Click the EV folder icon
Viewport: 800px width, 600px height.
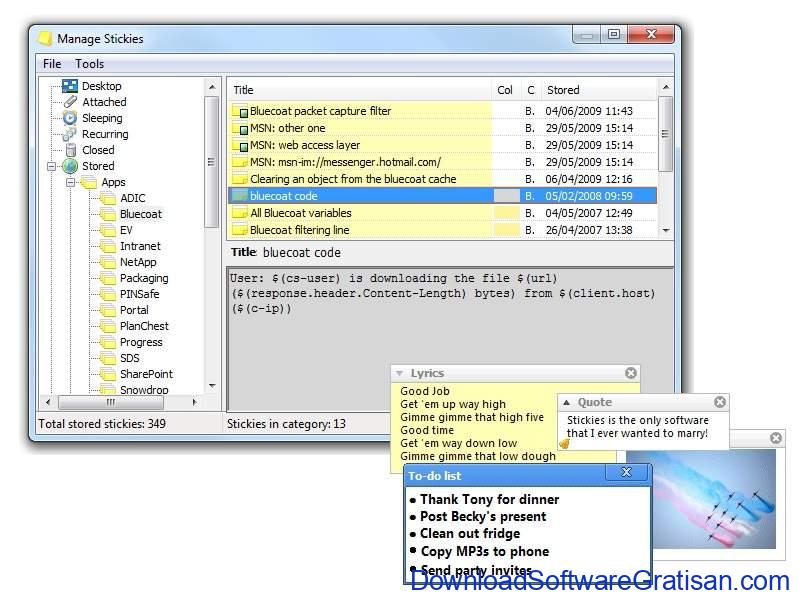coord(108,230)
